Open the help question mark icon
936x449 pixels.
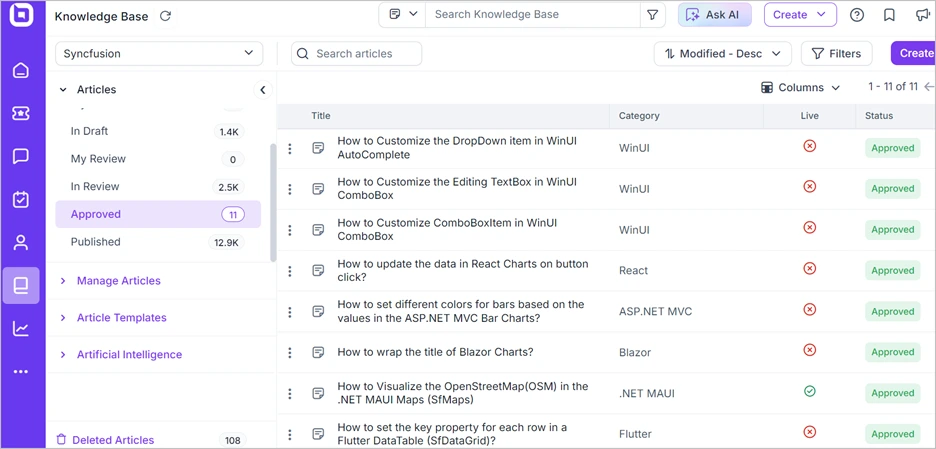click(857, 15)
